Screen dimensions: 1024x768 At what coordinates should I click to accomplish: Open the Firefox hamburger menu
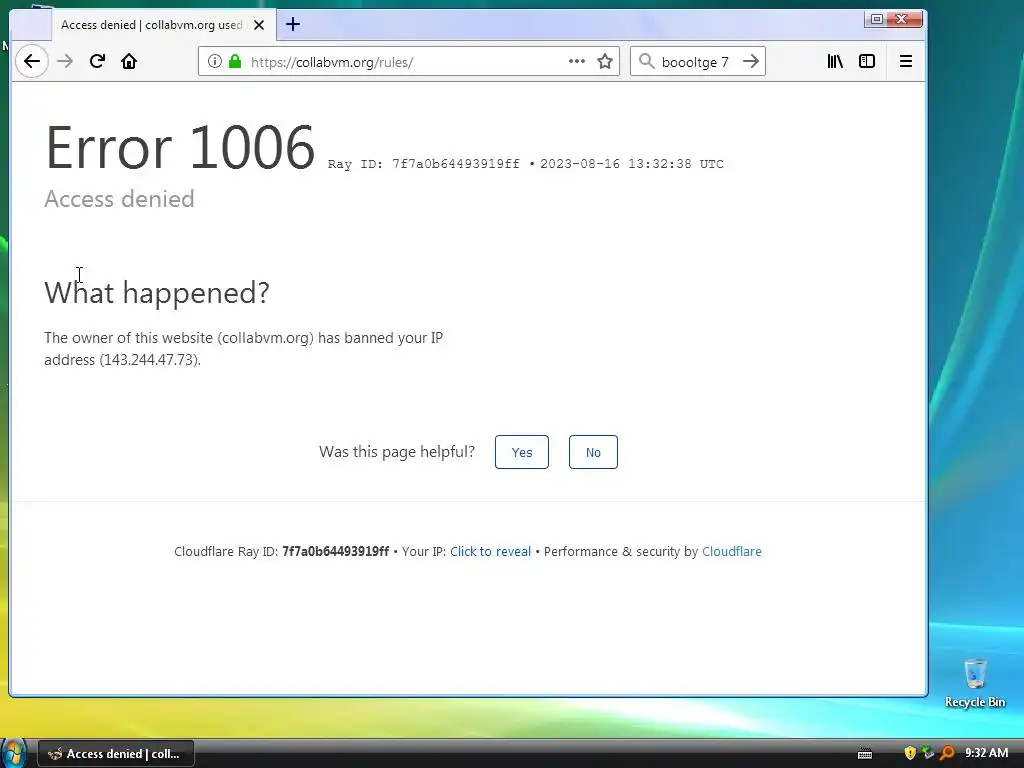(x=906, y=61)
